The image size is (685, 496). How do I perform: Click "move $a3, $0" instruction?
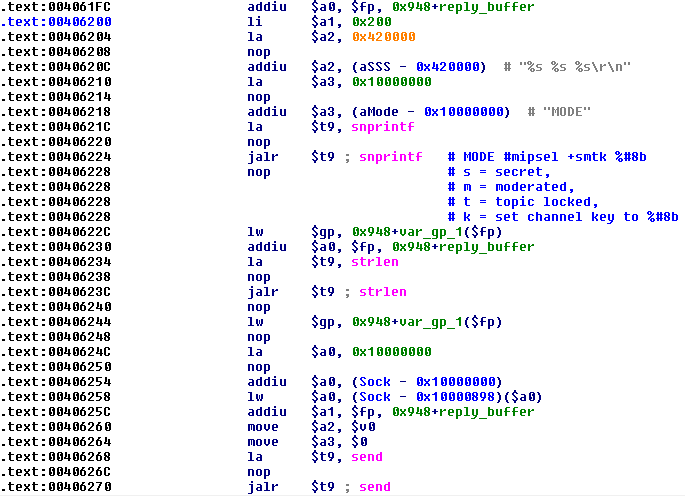[308, 442]
